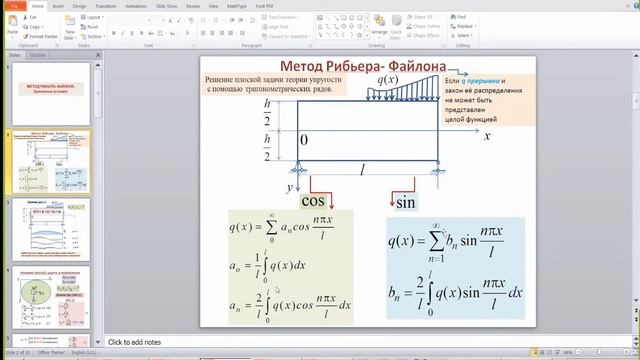The width and height of the screenshot is (640, 360).
Task: Click the Copy command
Action: 33,27
